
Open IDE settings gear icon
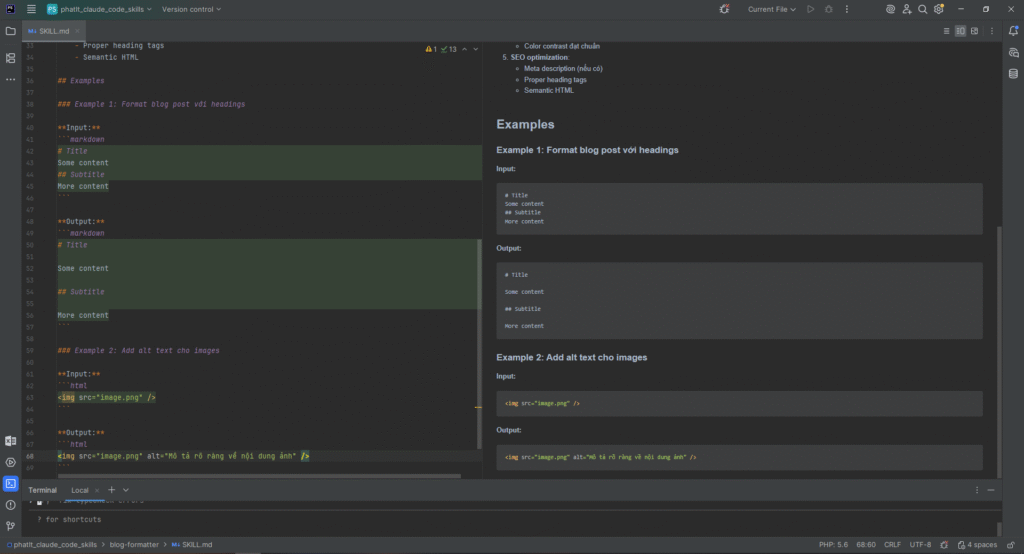[x=939, y=9]
